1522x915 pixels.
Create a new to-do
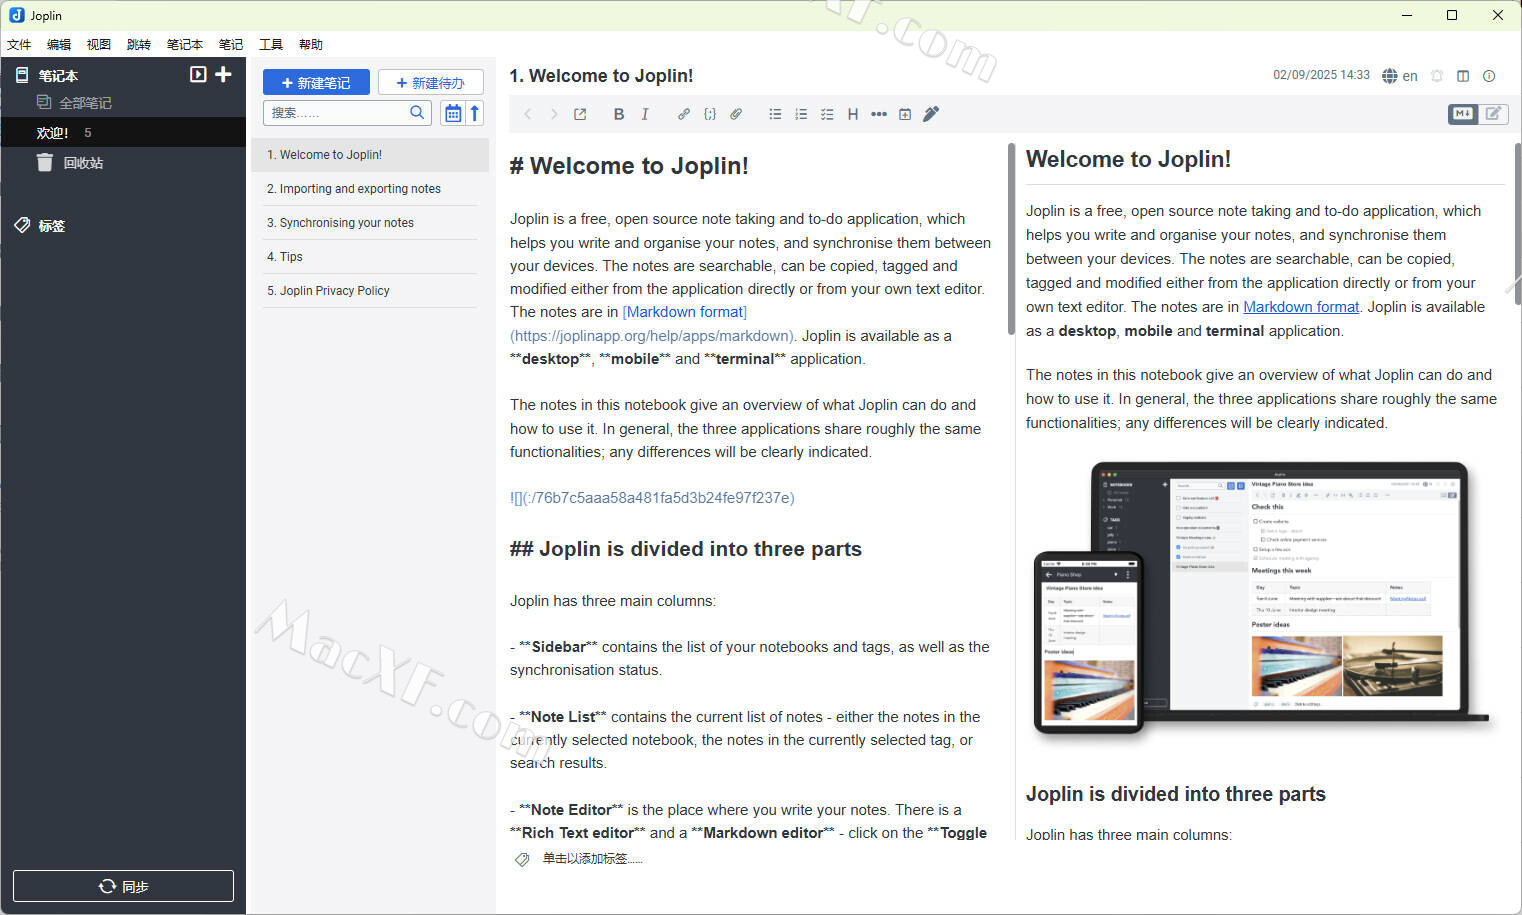coord(431,82)
